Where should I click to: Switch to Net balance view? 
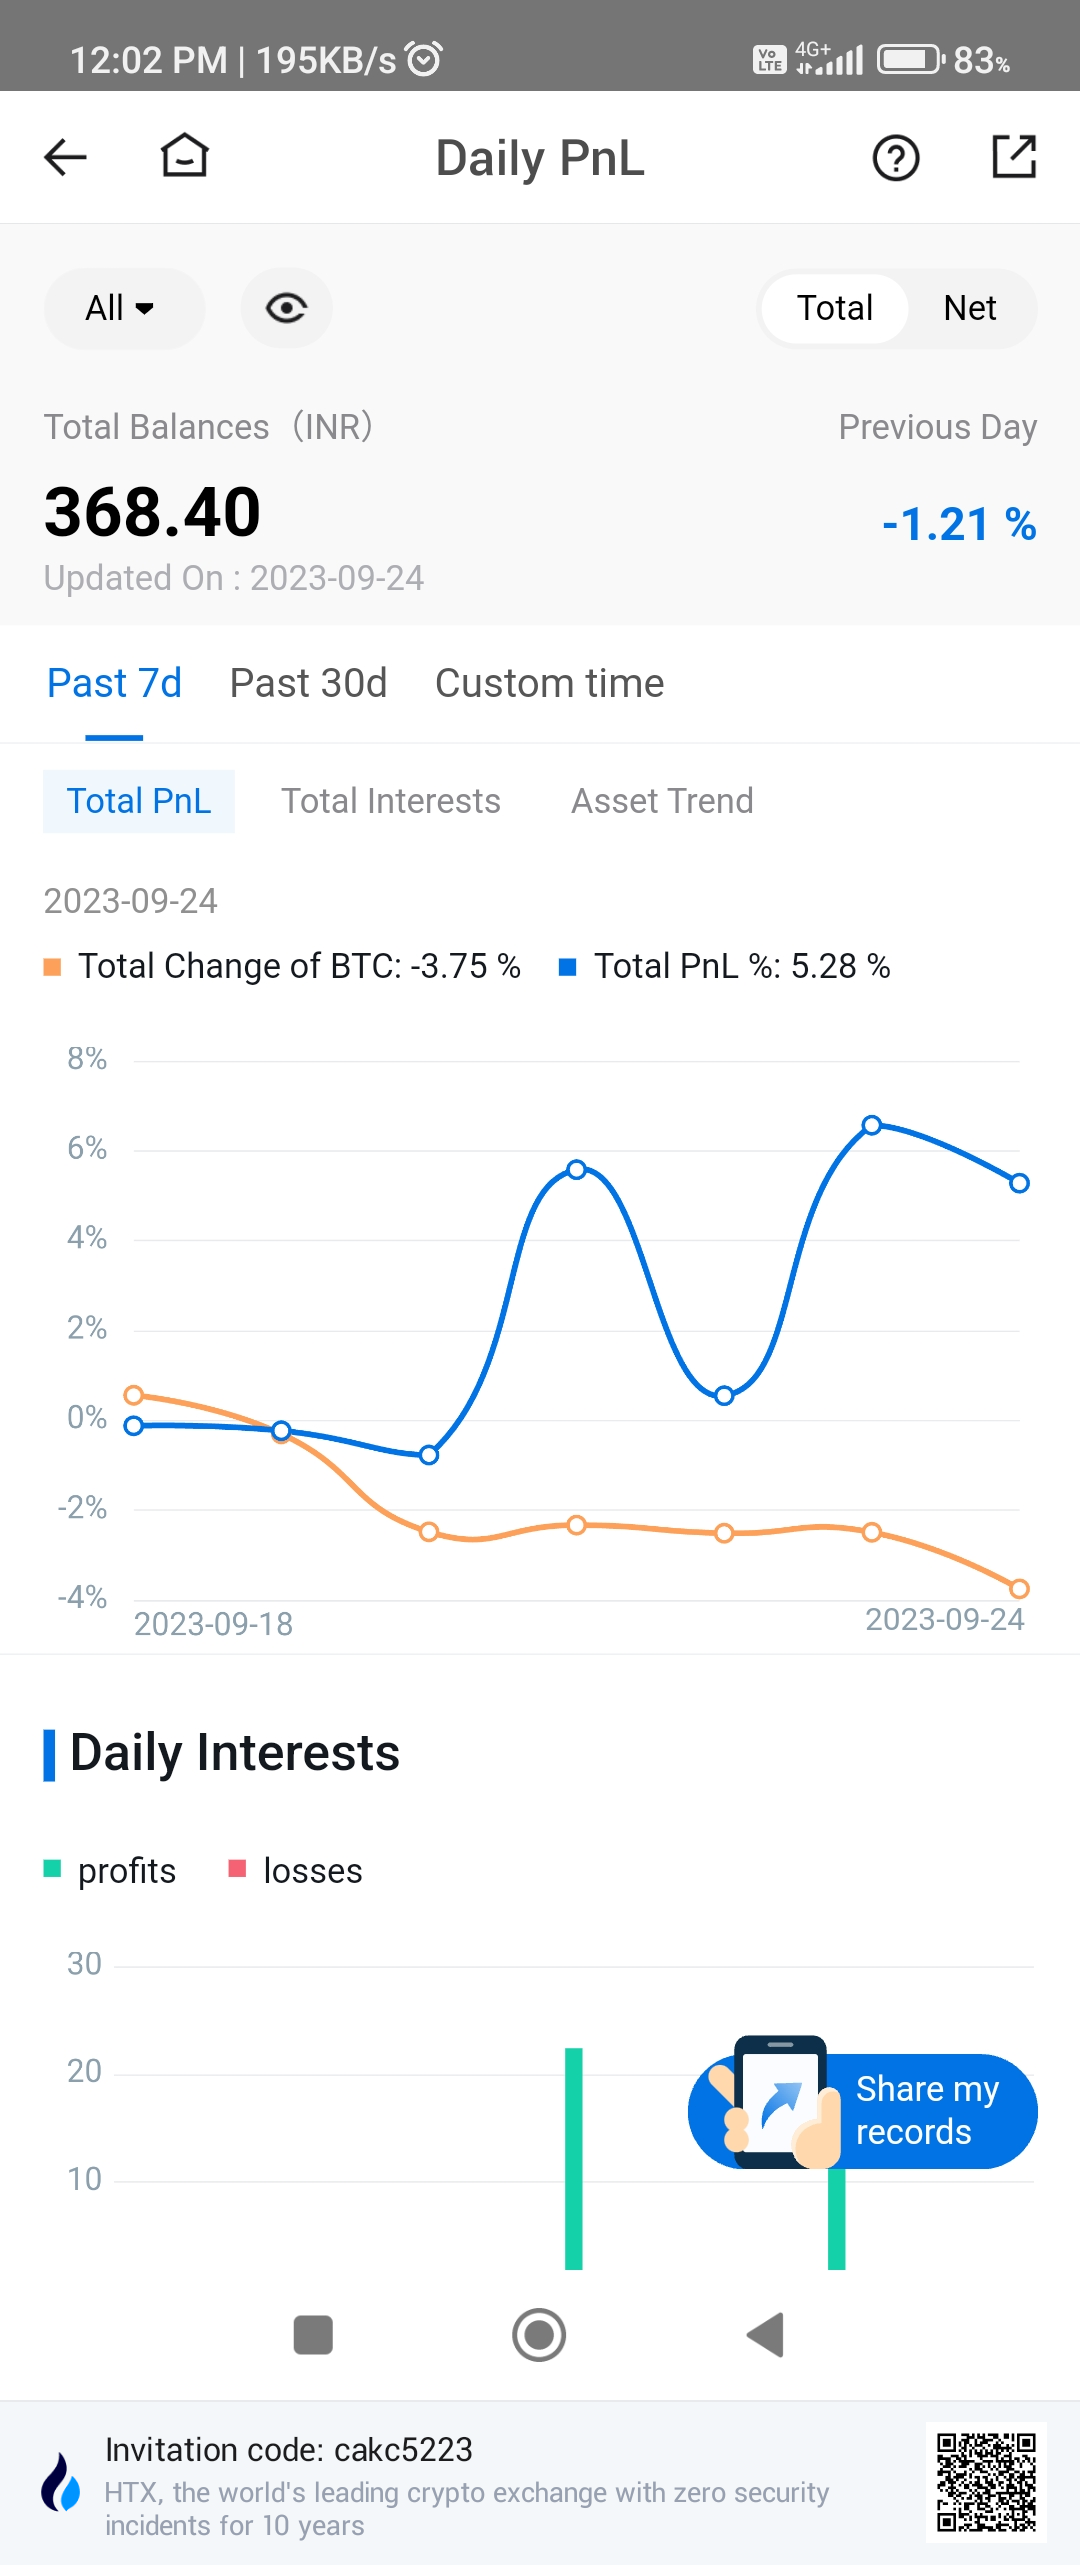[969, 308]
